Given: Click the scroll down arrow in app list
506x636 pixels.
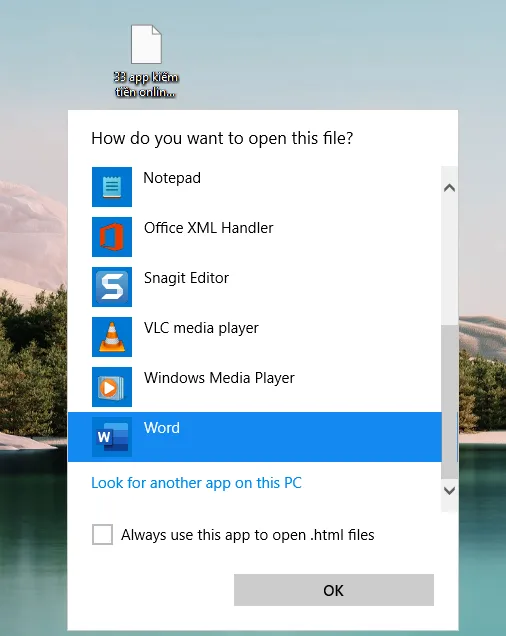Looking at the screenshot, I should tap(449, 491).
